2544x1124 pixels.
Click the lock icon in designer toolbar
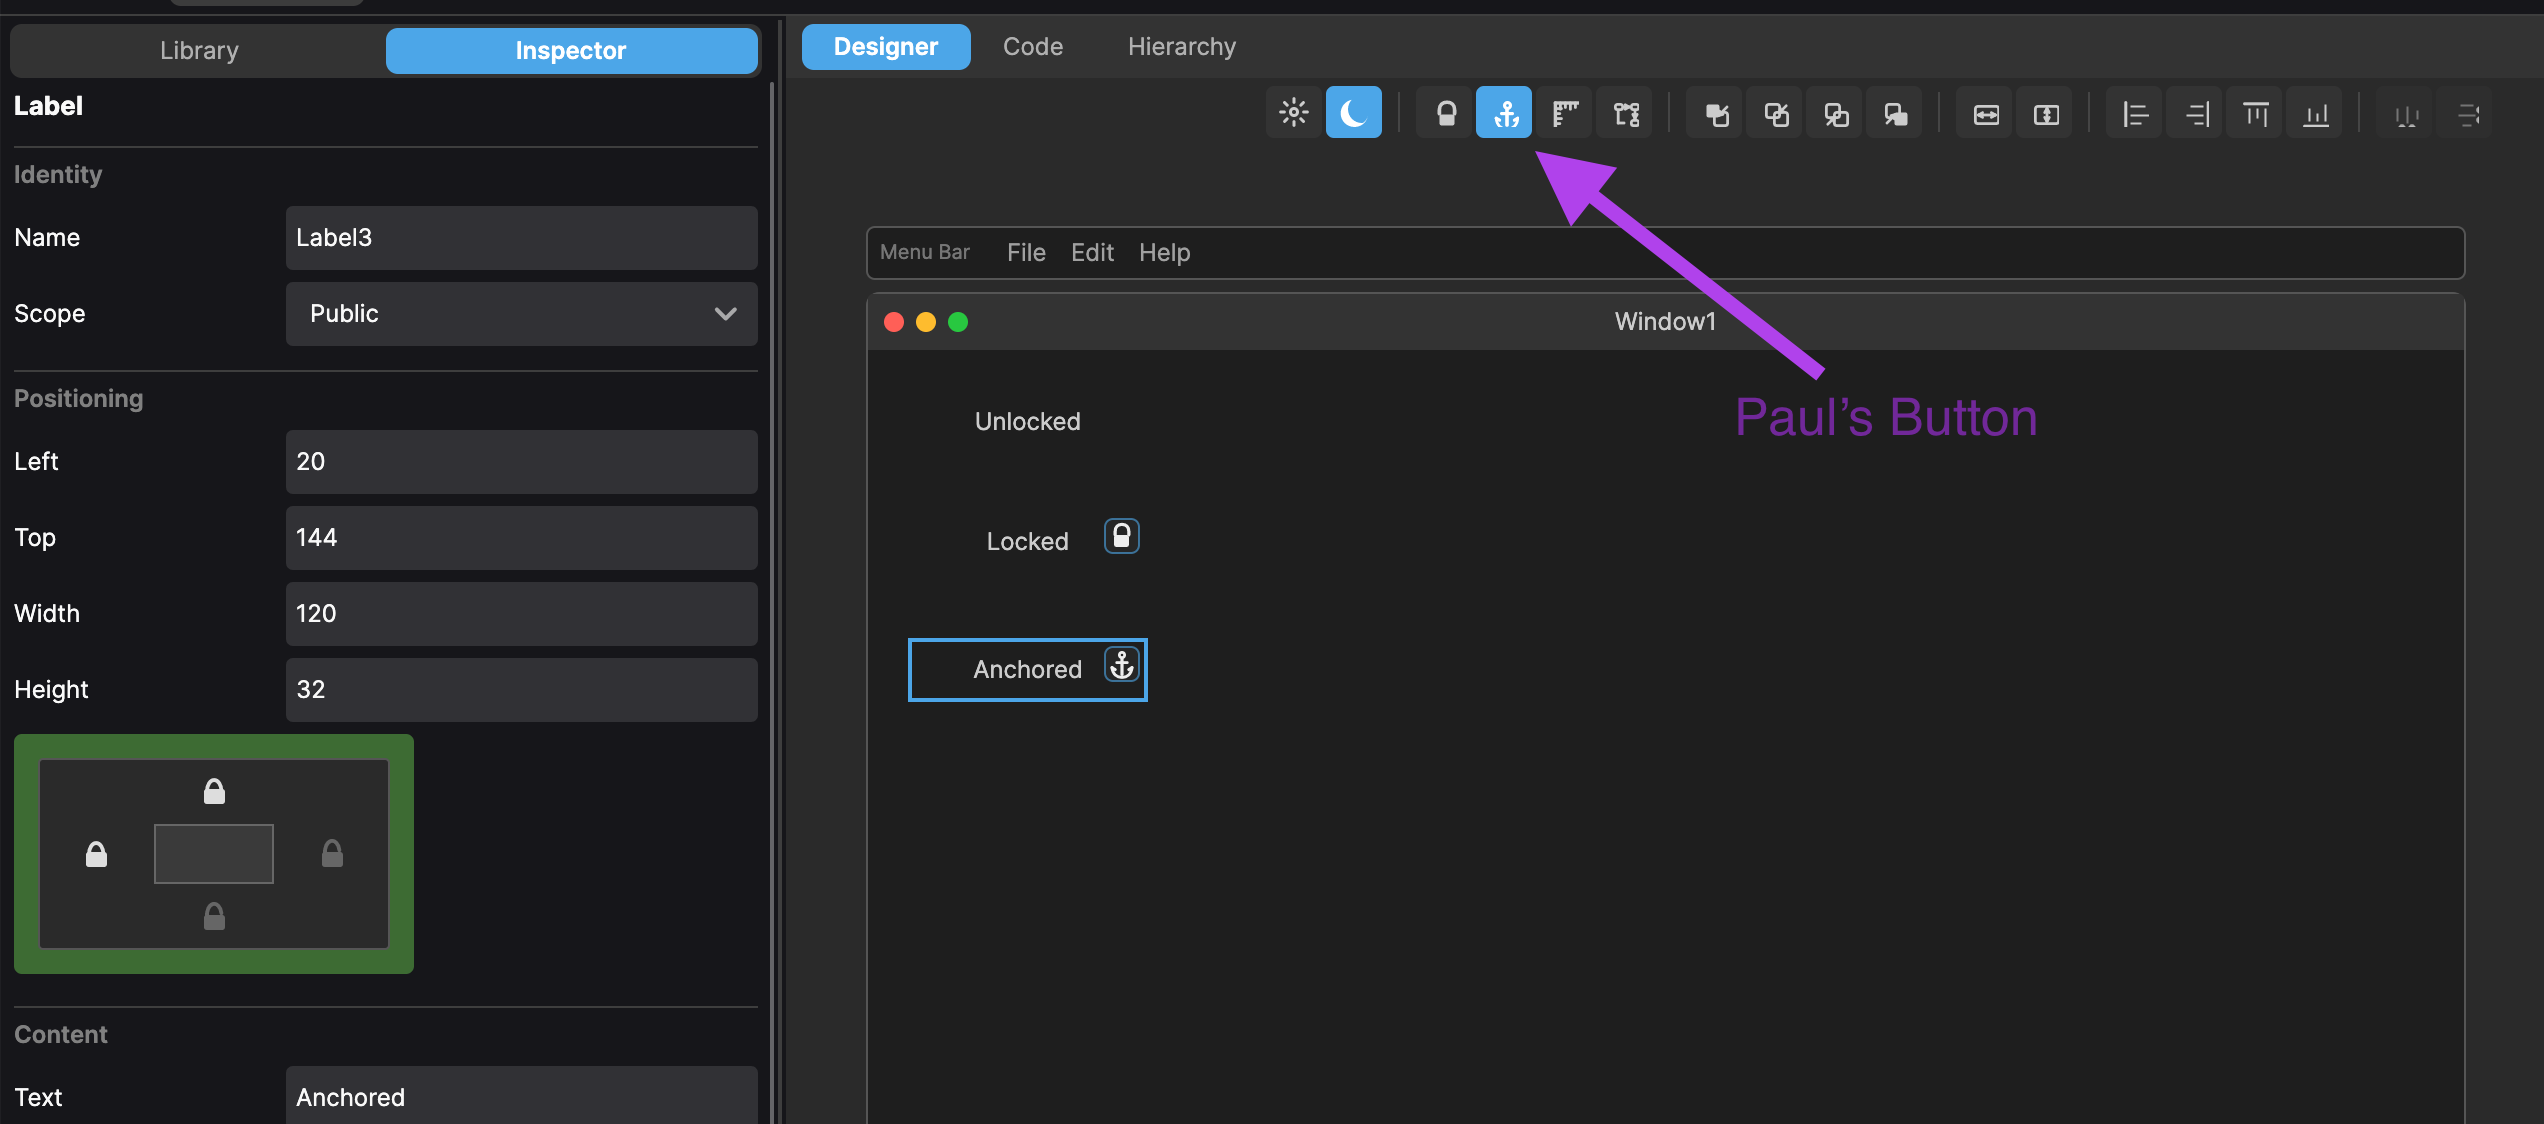click(1446, 113)
